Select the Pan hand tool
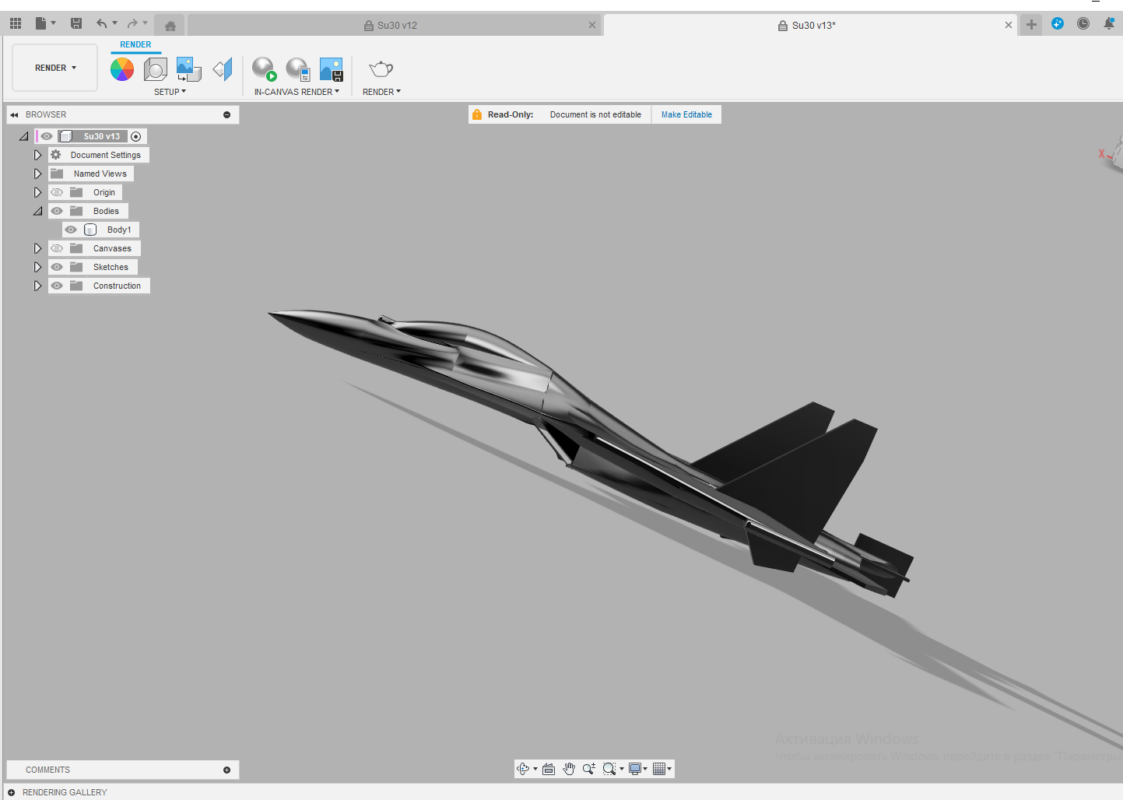Screen dimensions: 1123x800 pyautogui.click(x=569, y=768)
